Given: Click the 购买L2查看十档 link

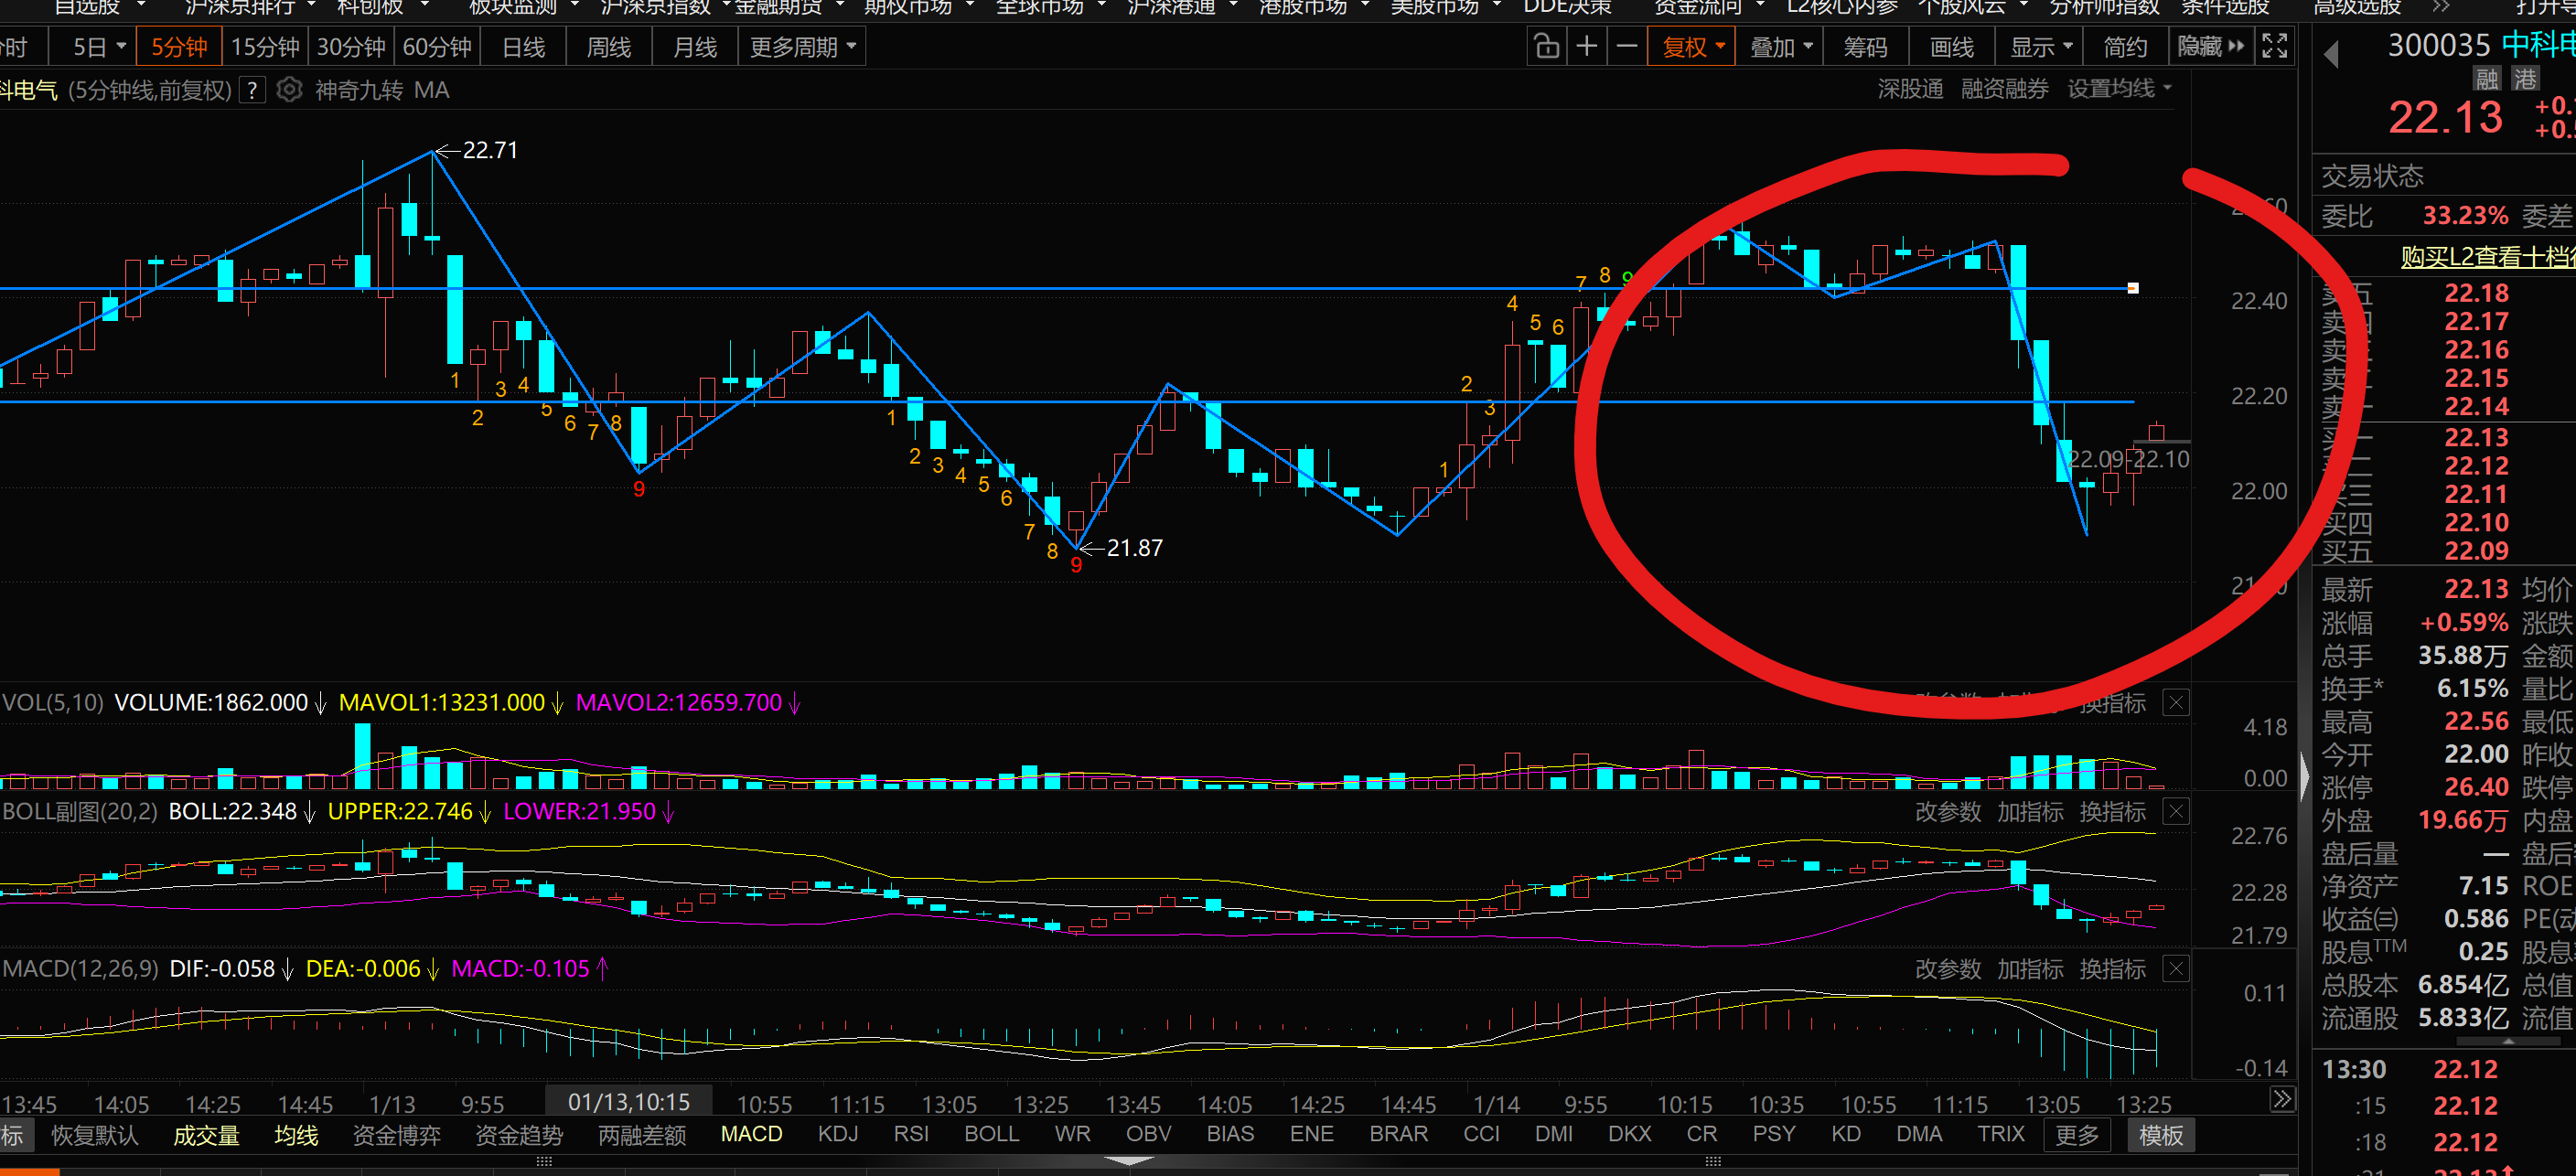Looking at the screenshot, I should (x=2487, y=257).
